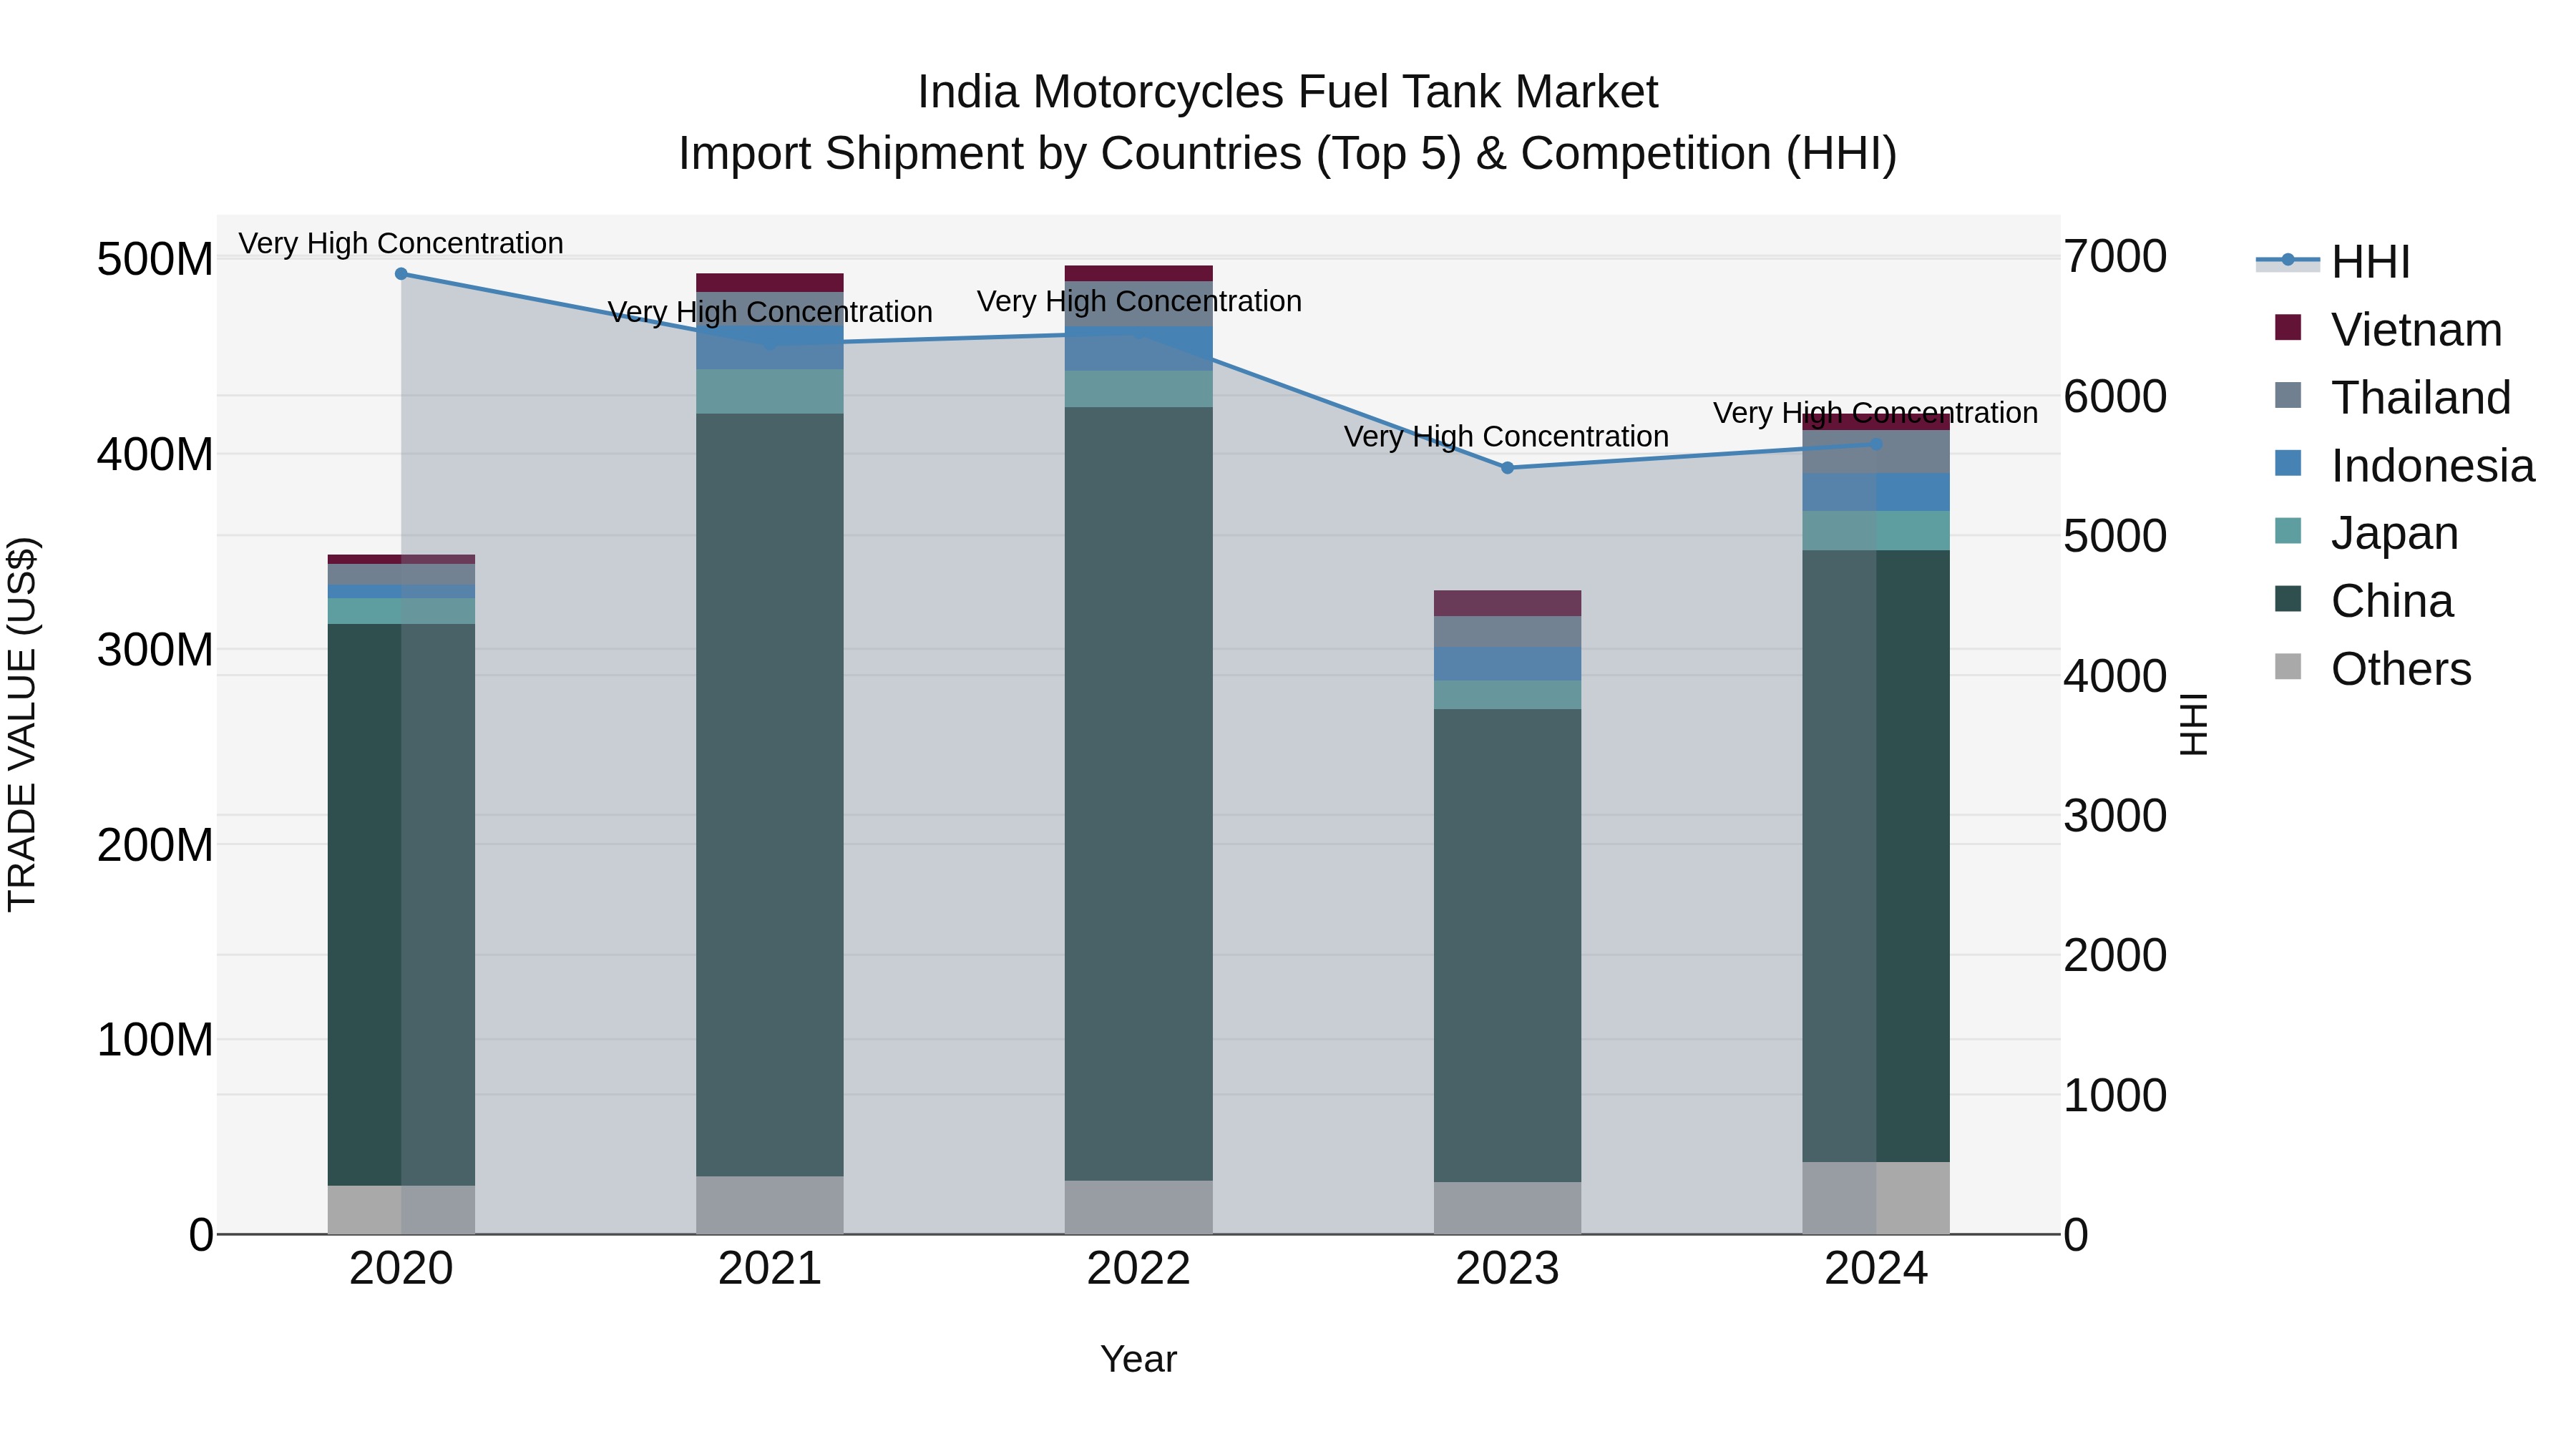
Task: Click the Others gray legend swatch
Action: (2288, 666)
